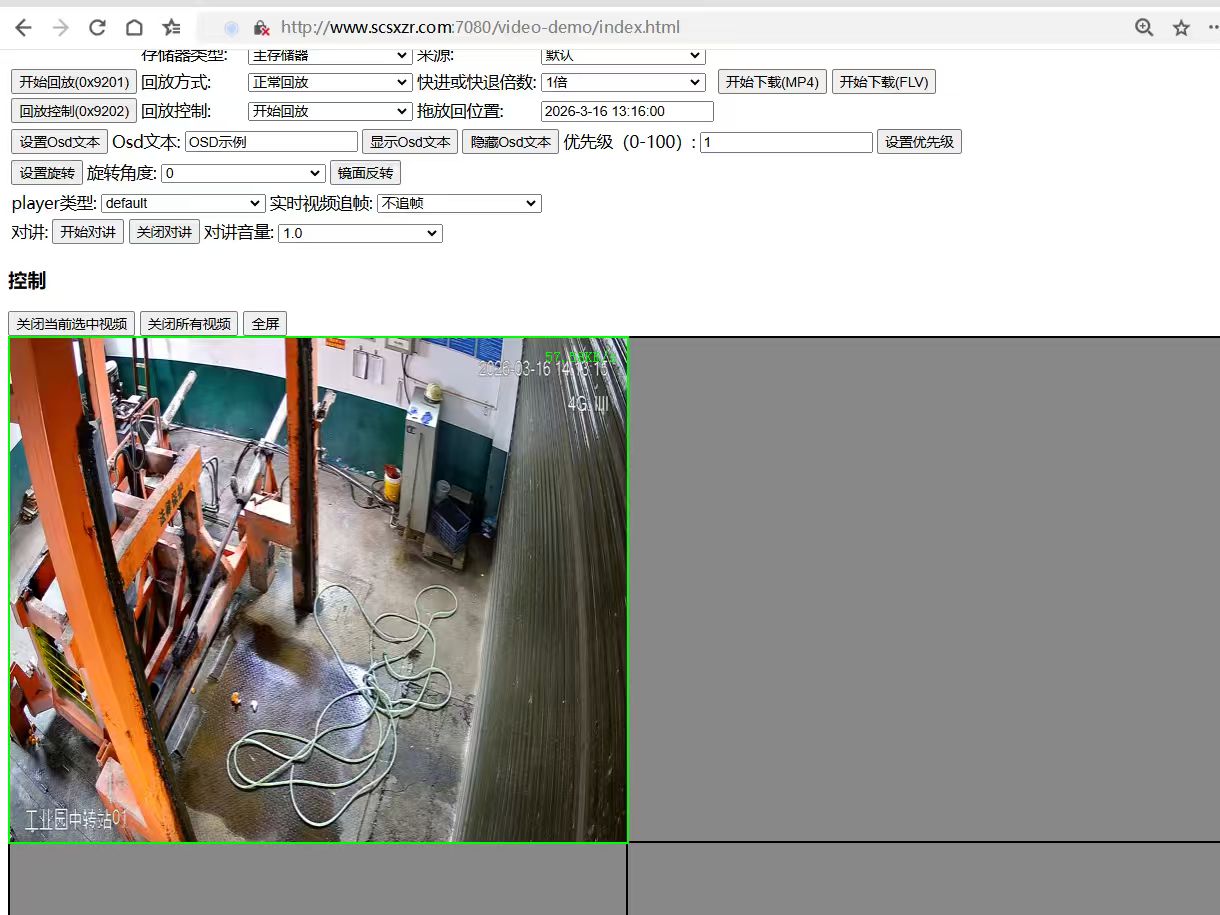Select the live camera video pane

(318, 590)
